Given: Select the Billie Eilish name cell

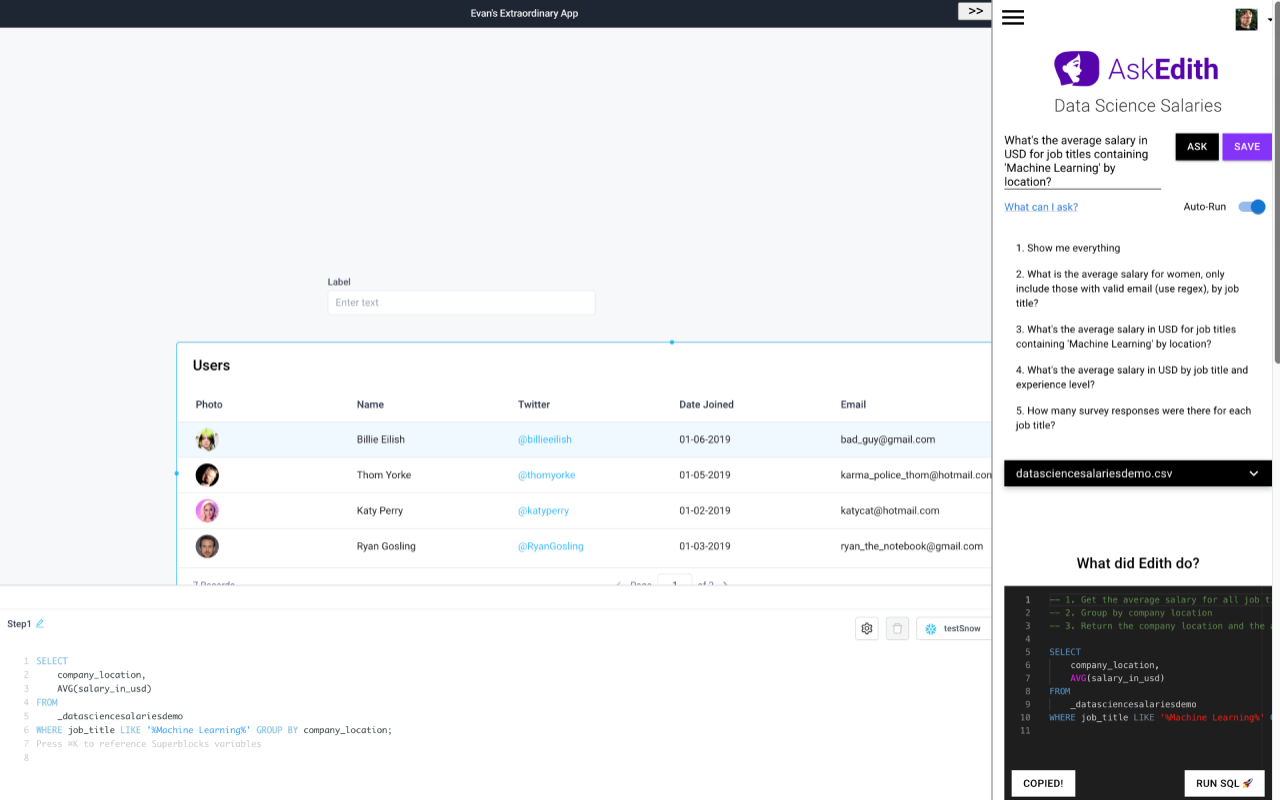Looking at the screenshot, I should tap(381, 439).
